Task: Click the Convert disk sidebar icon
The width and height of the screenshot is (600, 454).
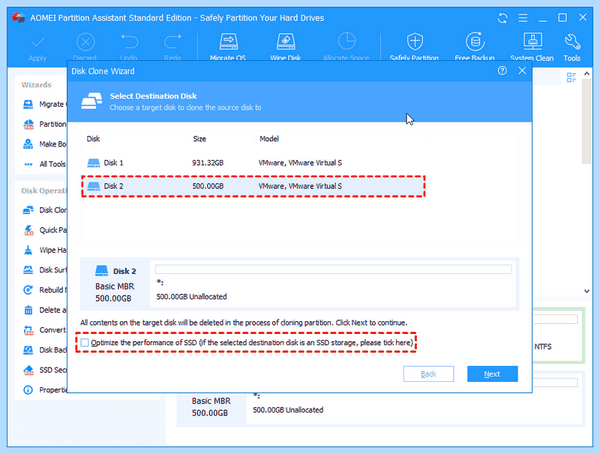Action: (x=28, y=330)
